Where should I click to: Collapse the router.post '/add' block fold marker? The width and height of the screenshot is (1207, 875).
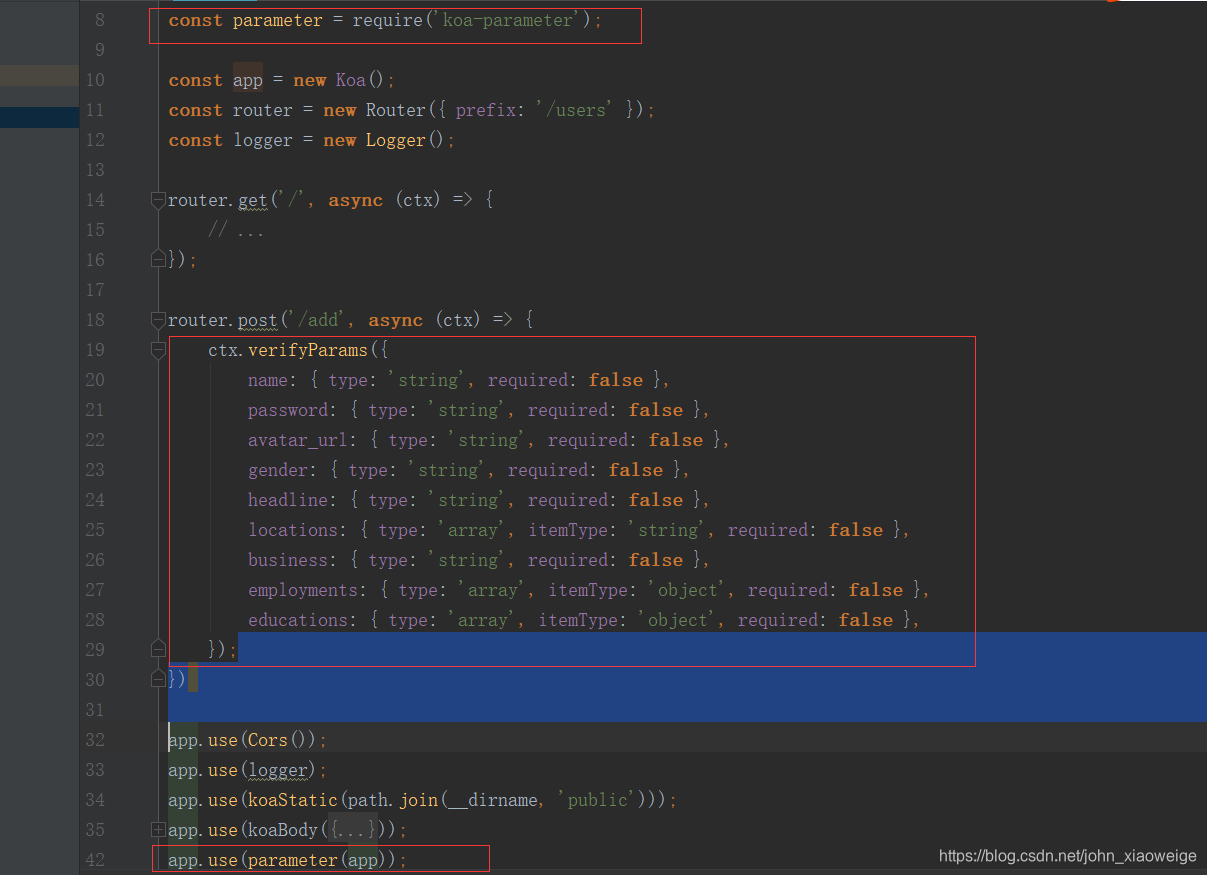(158, 321)
